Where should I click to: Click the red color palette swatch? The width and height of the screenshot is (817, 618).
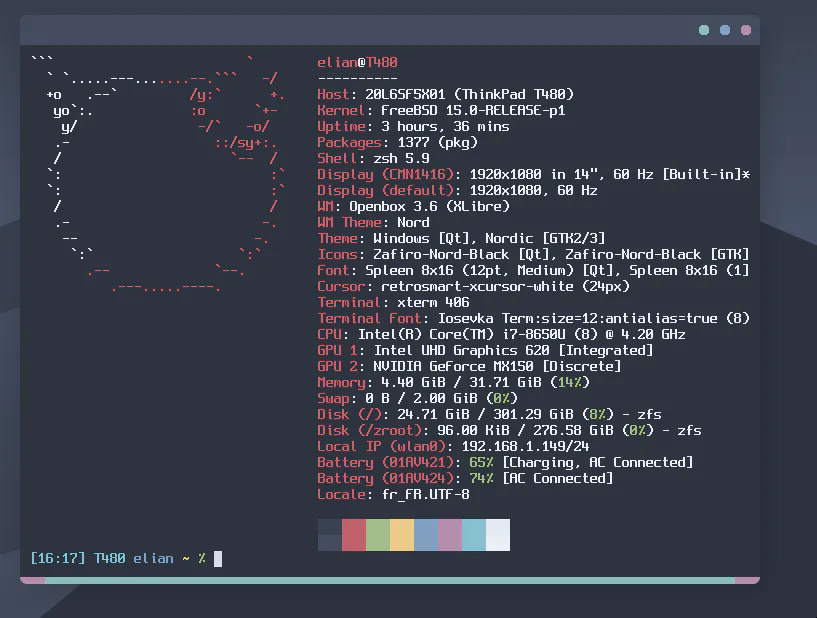click(x=354, y=535)
